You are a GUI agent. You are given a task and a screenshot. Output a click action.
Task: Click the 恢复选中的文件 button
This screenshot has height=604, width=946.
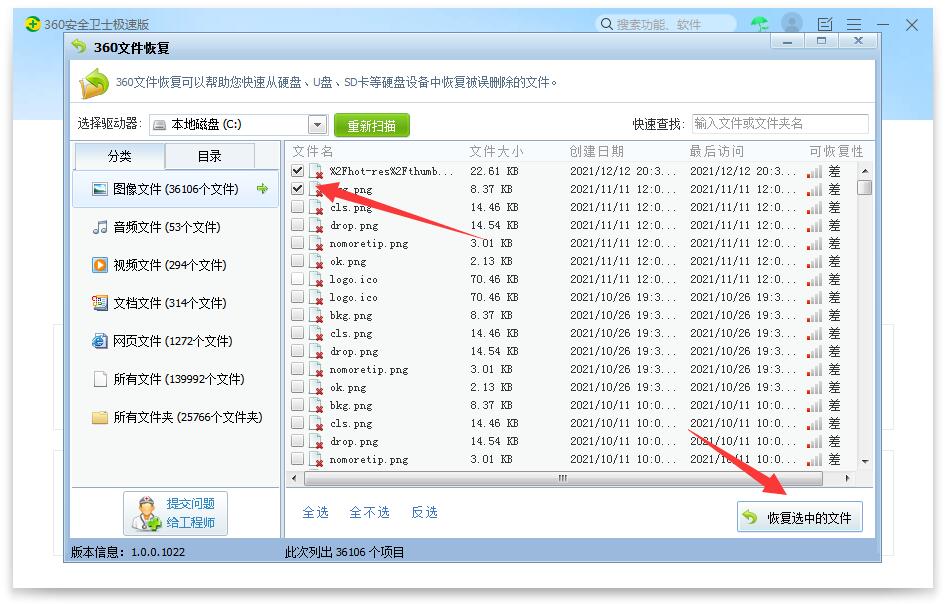click(x=799, y=517)
